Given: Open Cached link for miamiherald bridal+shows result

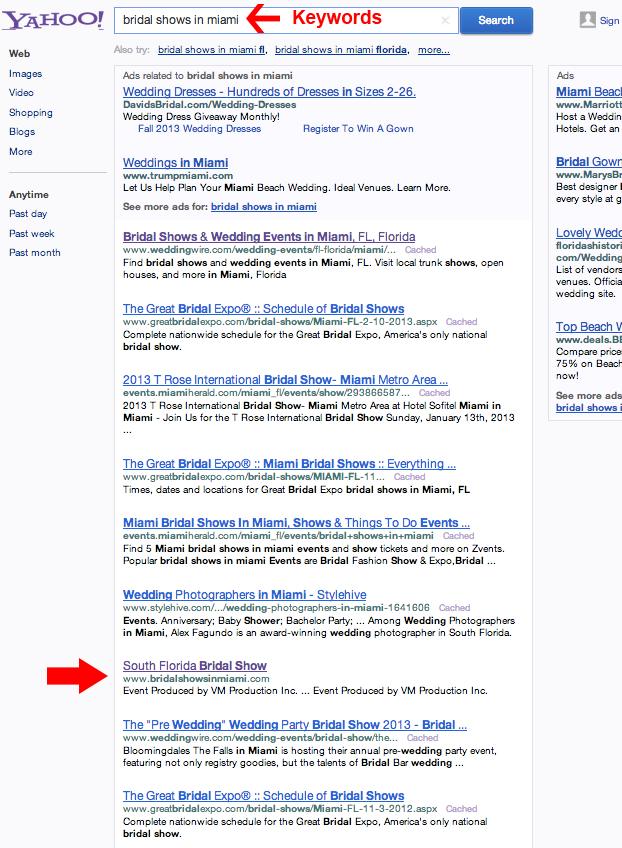Looking at the screenshot, I should 458,536.
